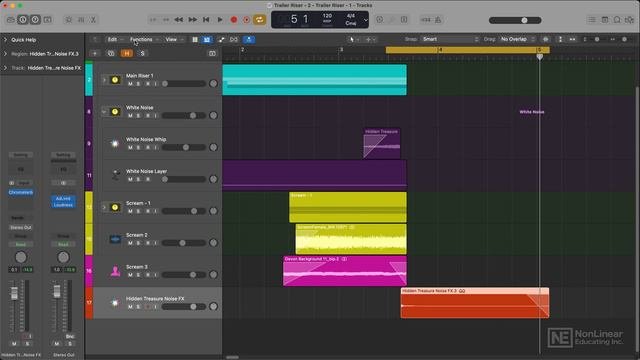Open the Note Pads icon
The height and width of the screenshot is (360, 640).
tap(604, 20)
